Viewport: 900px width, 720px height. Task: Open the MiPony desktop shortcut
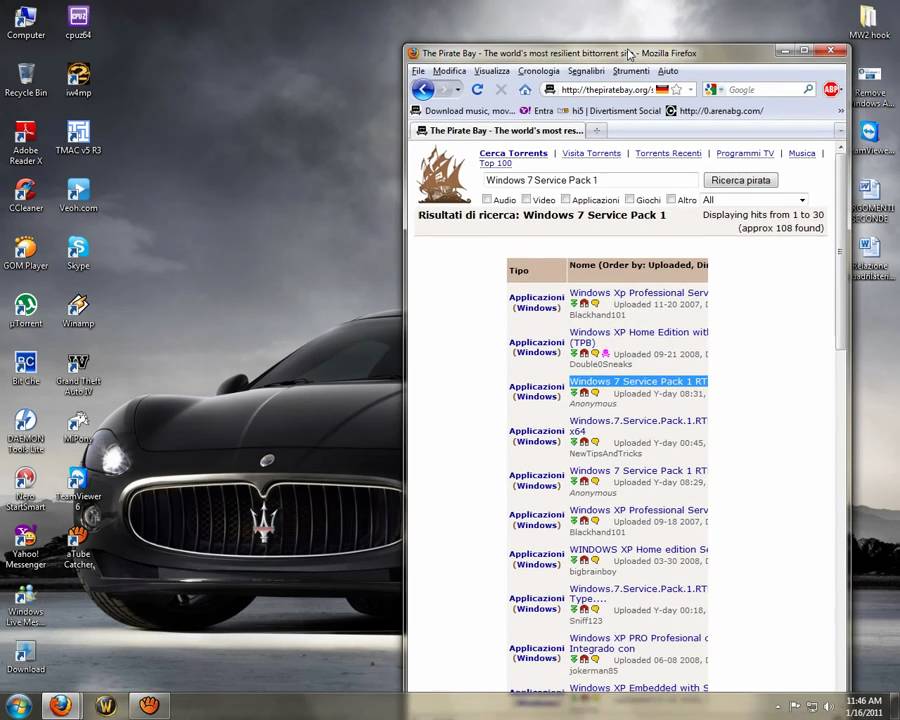click(x=78, y=427)
